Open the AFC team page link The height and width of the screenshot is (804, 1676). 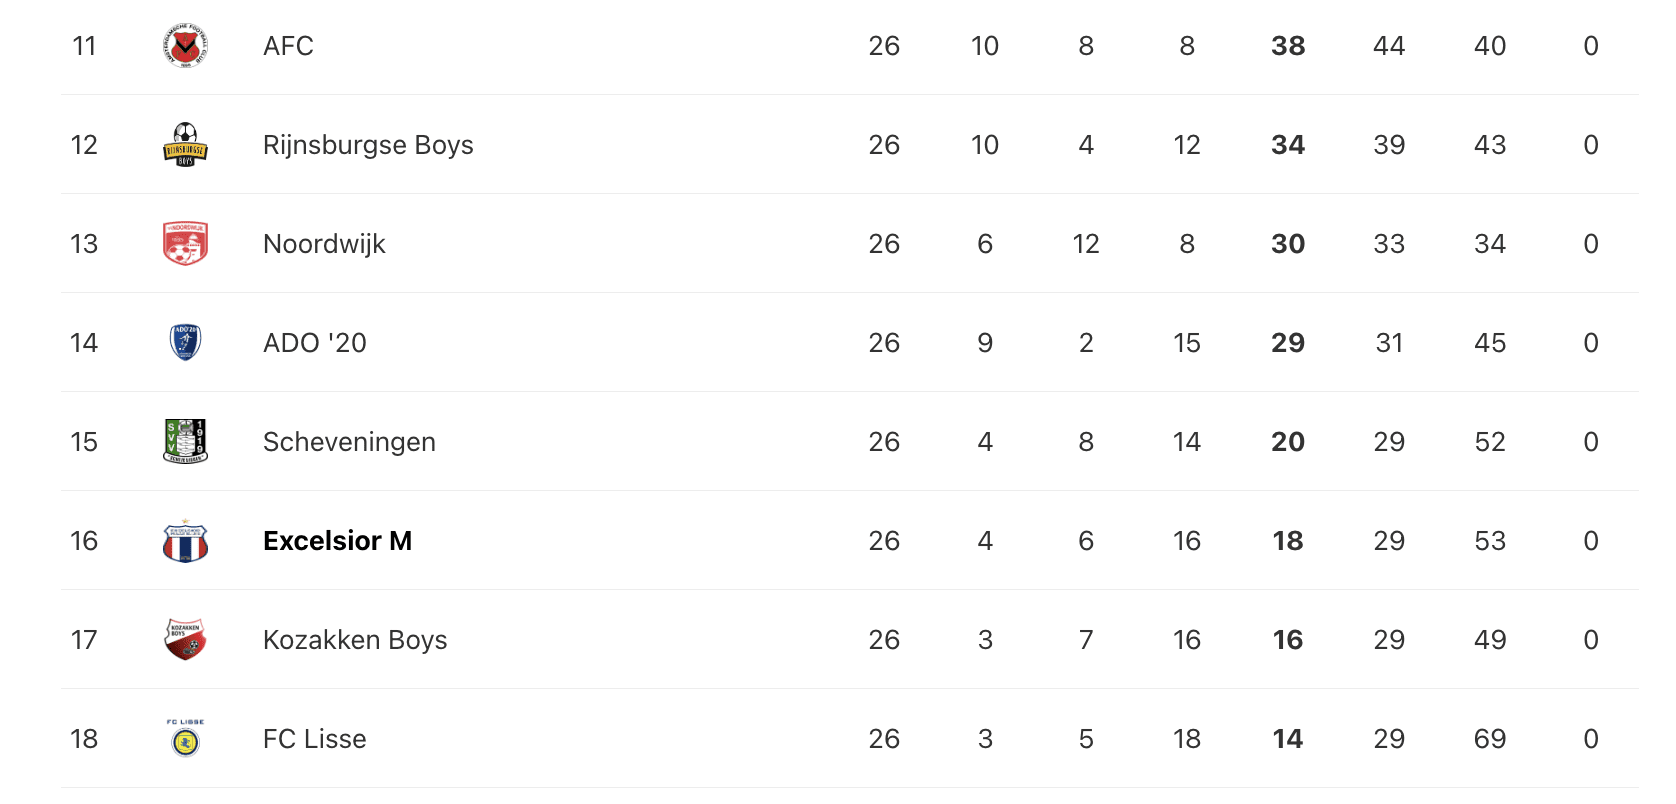coord(288,46)
